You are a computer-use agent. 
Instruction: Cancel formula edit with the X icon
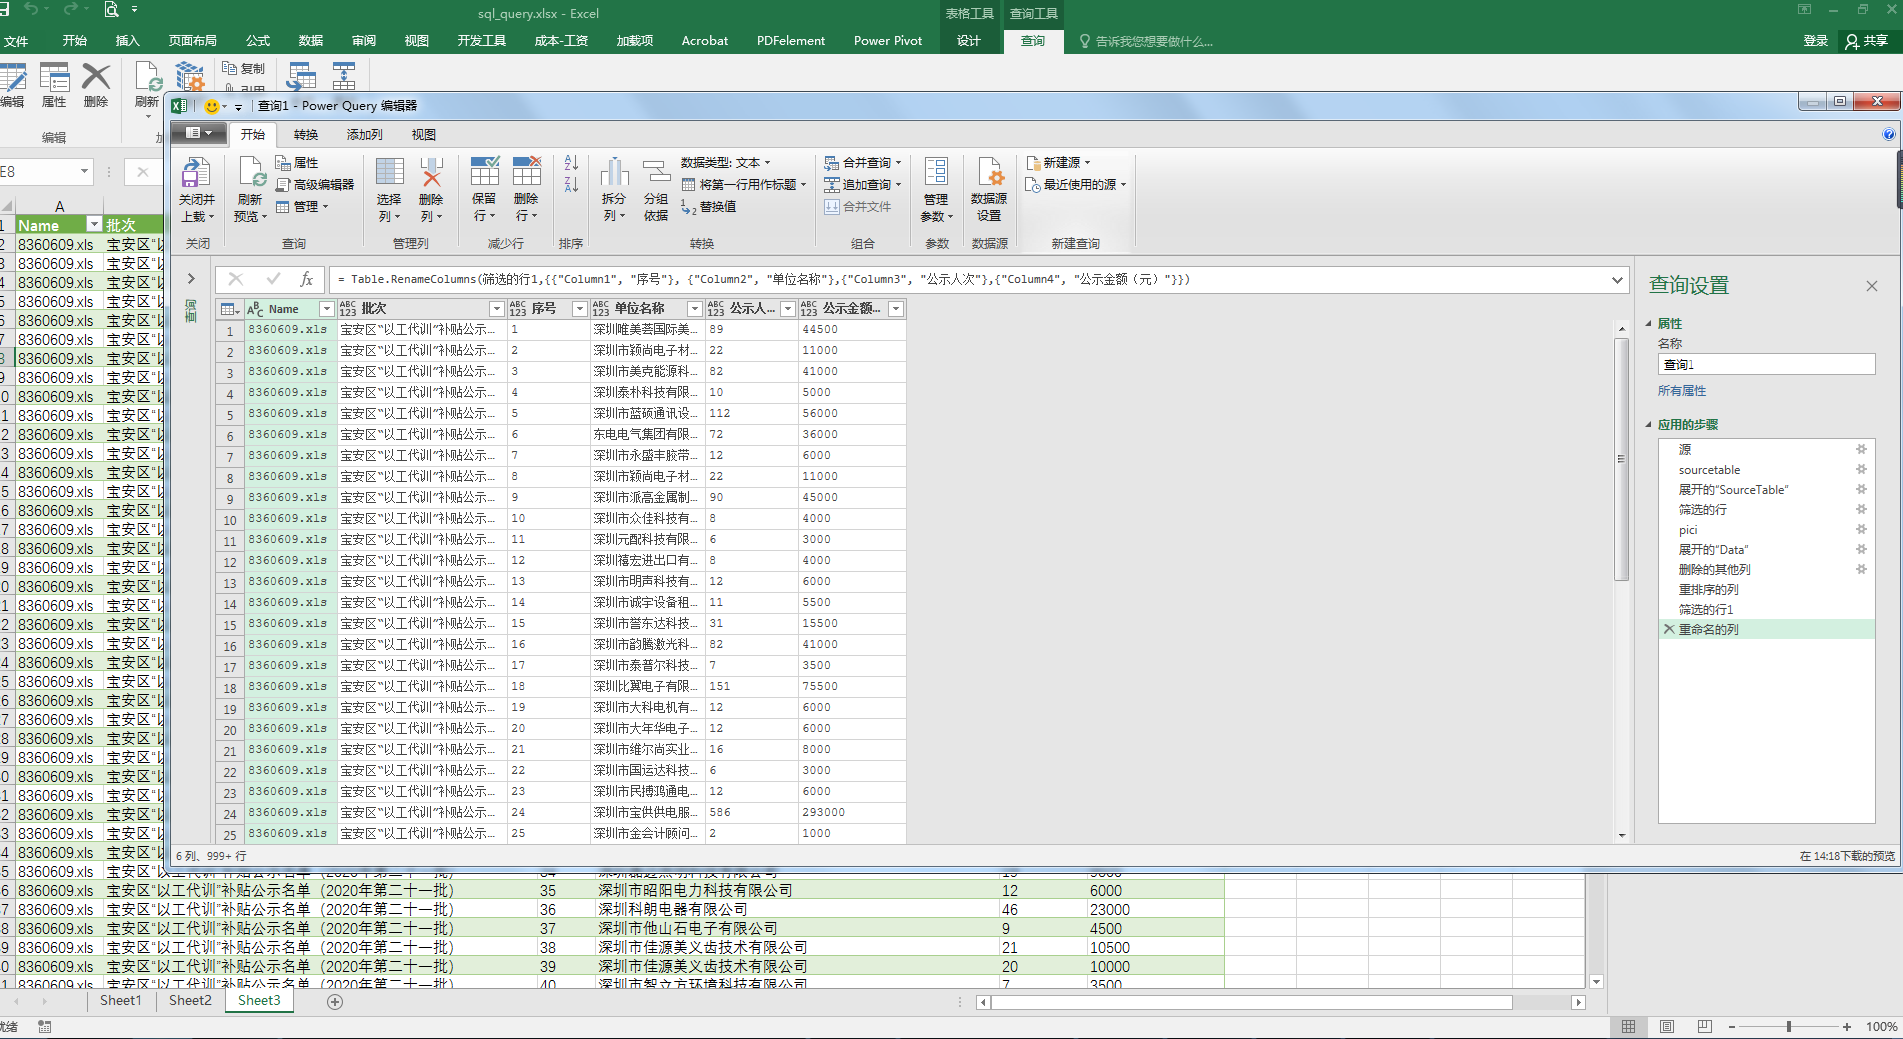[x=235, y=280]
